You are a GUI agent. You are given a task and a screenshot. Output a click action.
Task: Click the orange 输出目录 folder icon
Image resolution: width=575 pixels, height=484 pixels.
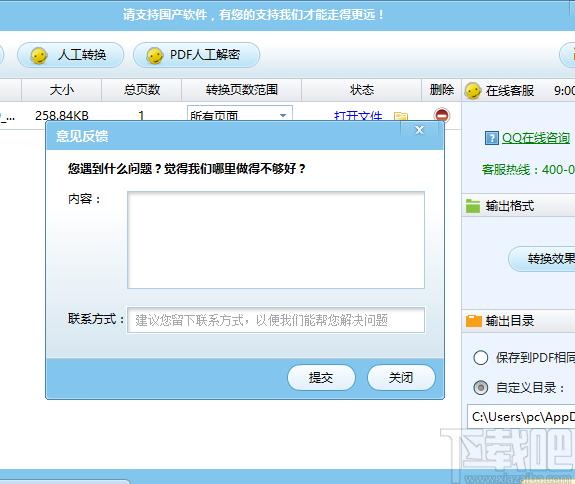click(x=473, y=321)
